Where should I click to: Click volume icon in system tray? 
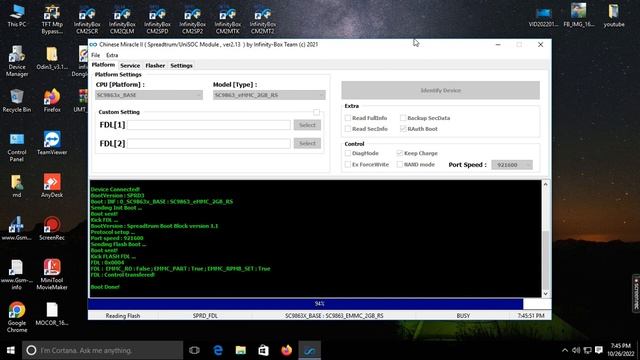pyautogui.click(x=576, y=350)
